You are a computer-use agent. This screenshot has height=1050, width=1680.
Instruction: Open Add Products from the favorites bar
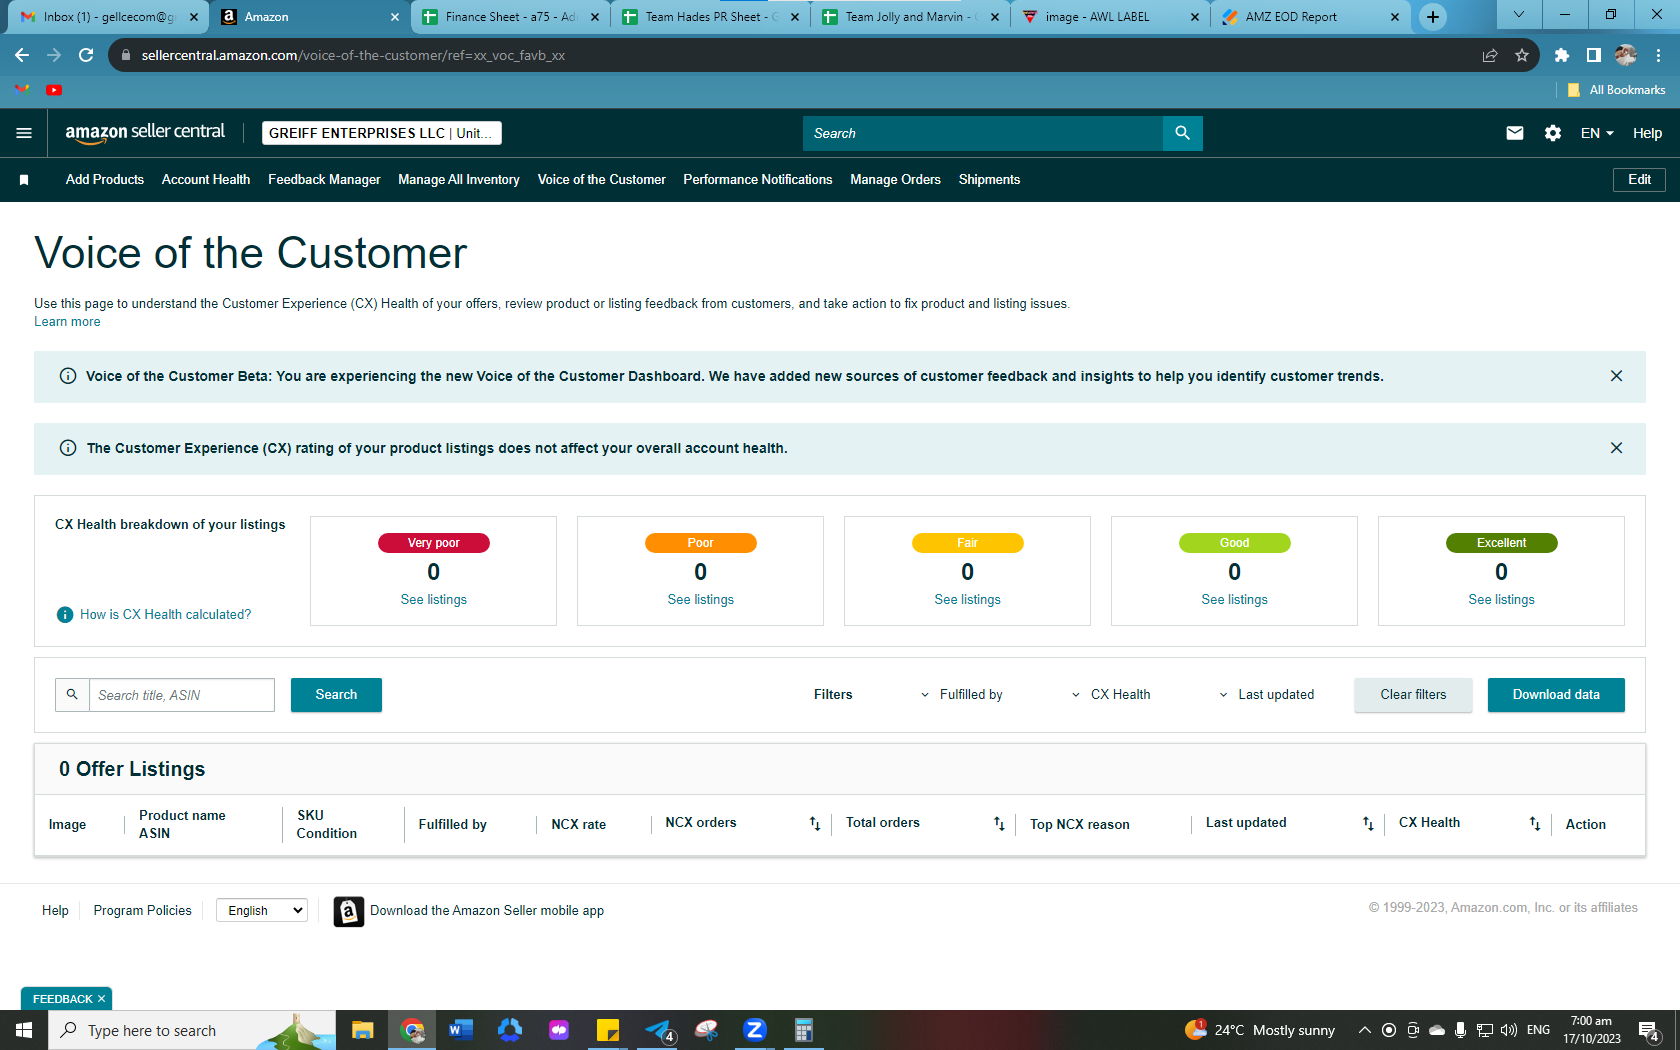point(105,180)
